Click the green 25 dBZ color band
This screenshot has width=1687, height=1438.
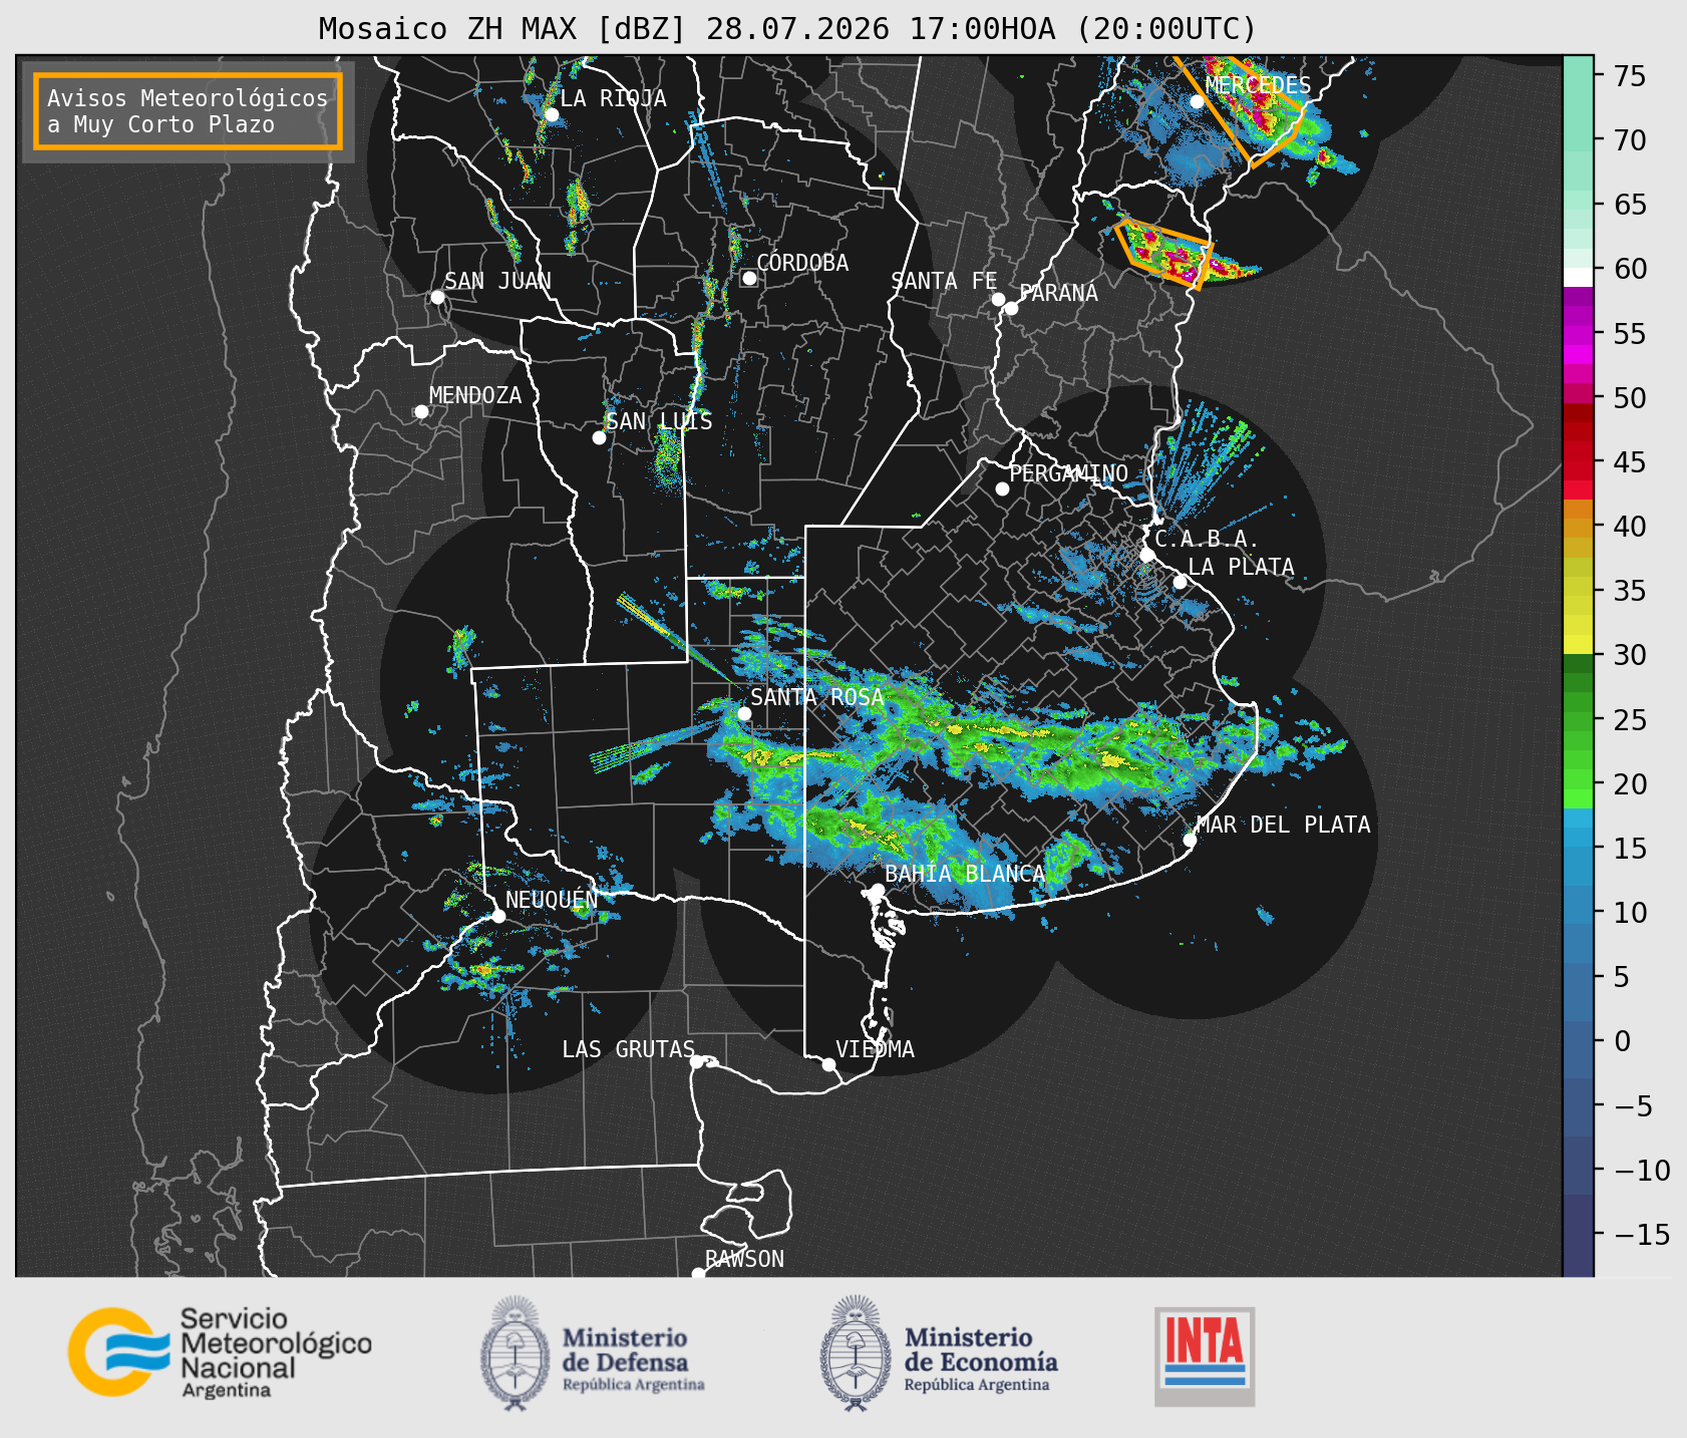pos(1578,719)
